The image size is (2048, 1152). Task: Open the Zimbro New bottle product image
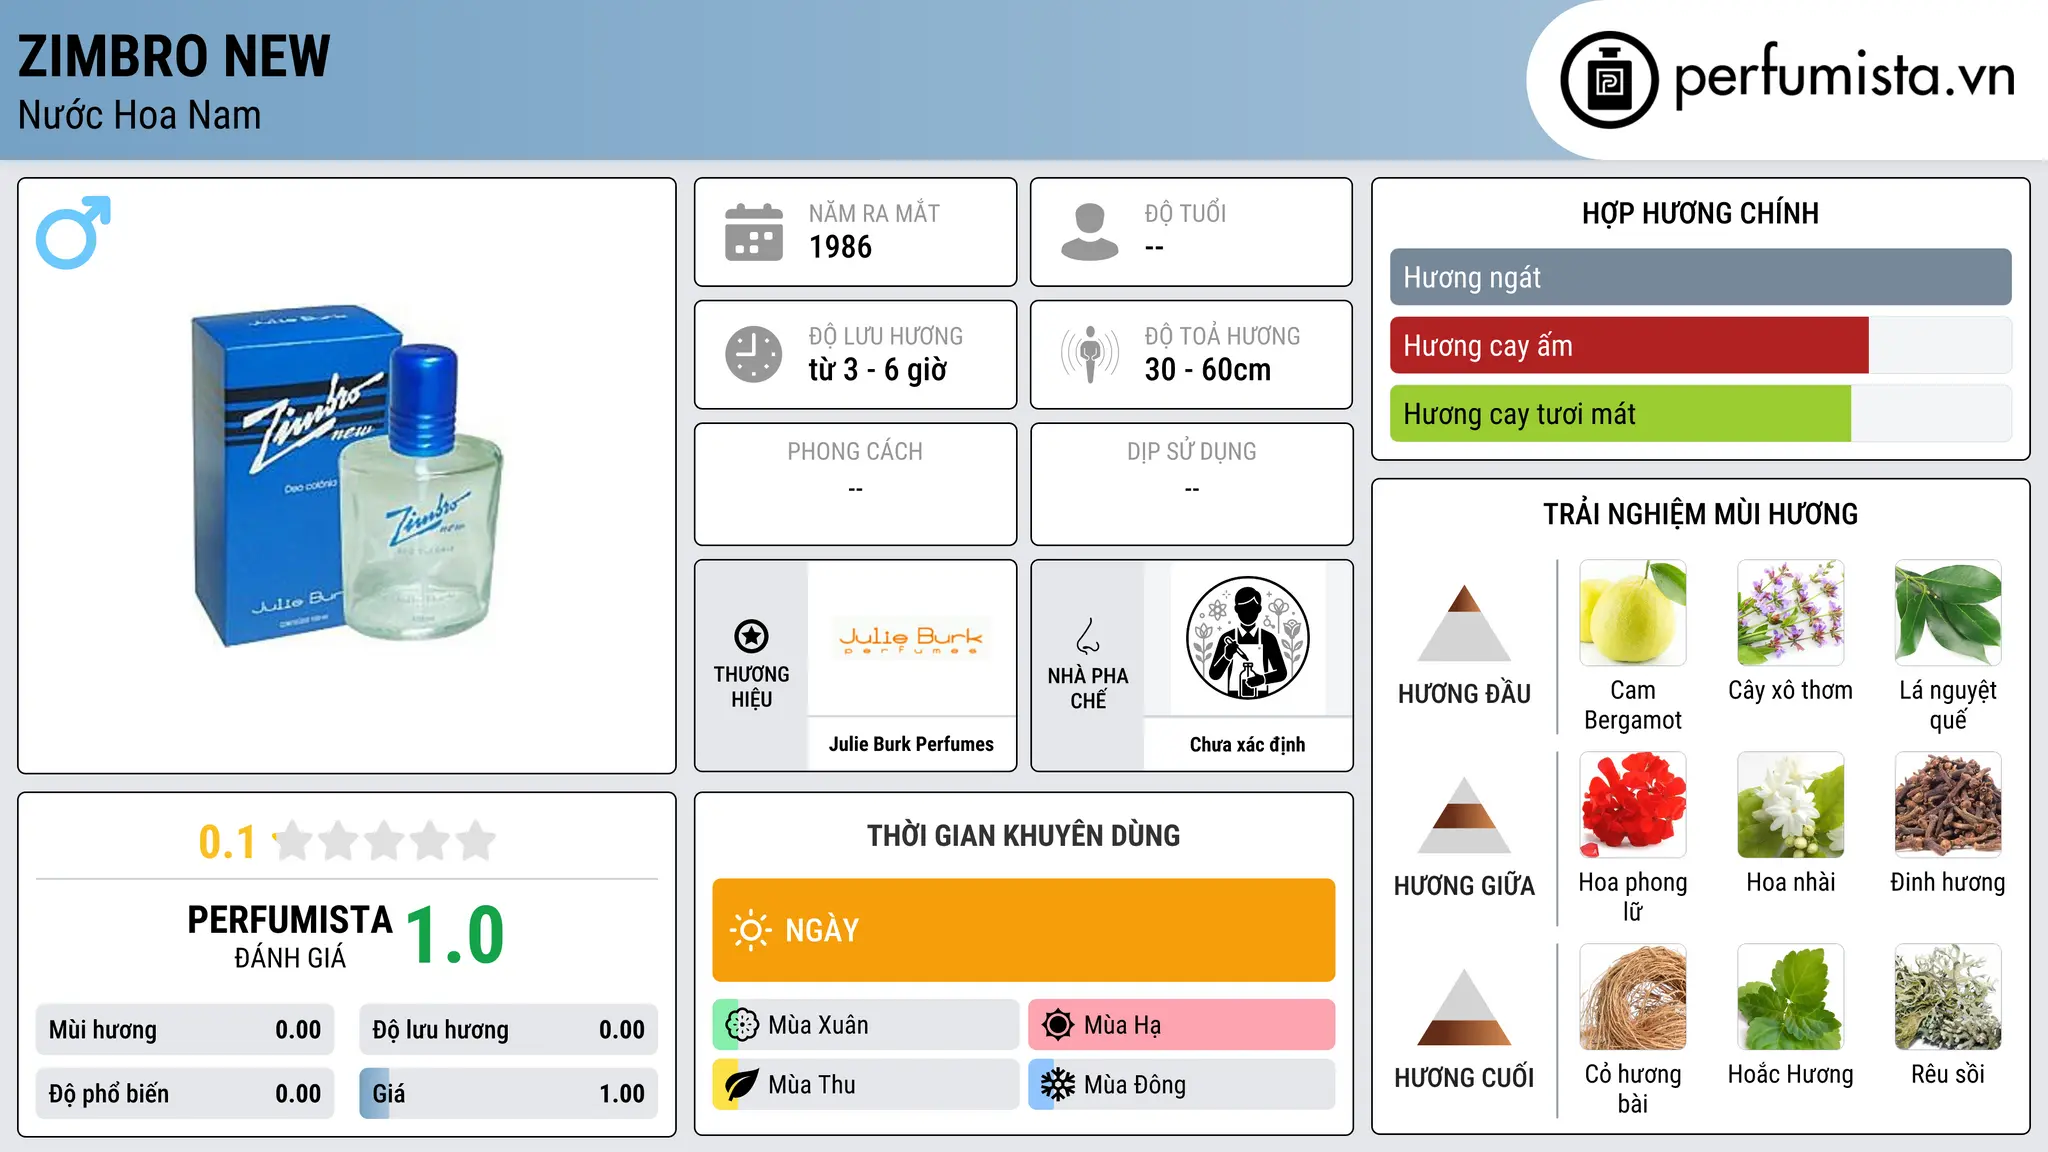click(347, 476)
